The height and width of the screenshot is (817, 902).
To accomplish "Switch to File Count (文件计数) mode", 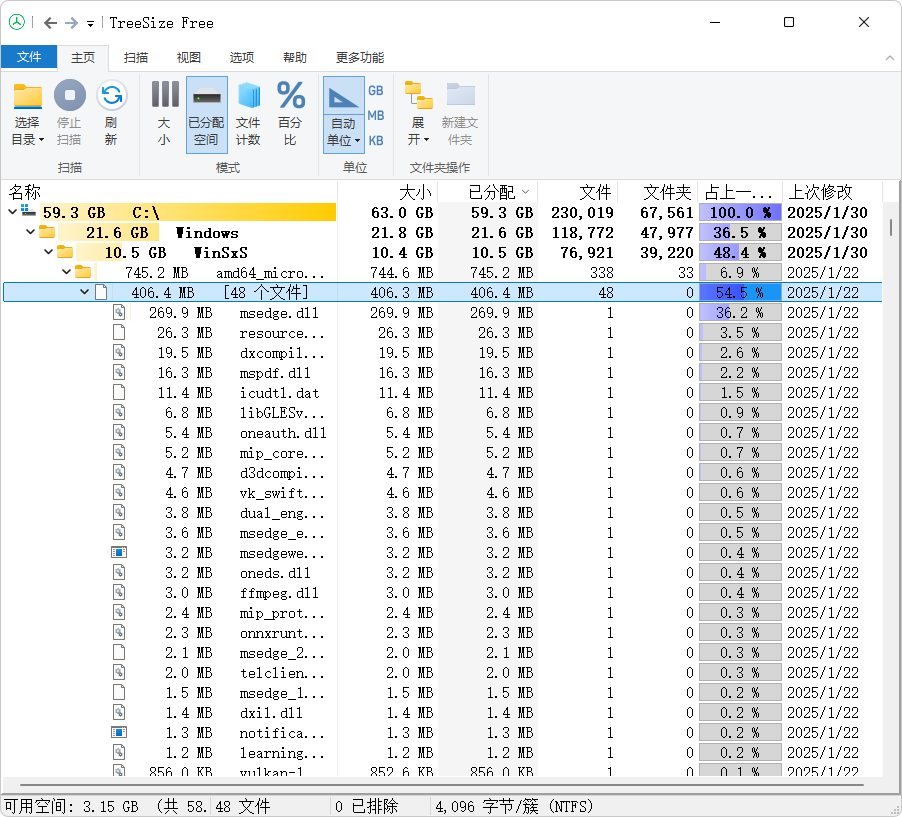I will (x=249, y=114).
